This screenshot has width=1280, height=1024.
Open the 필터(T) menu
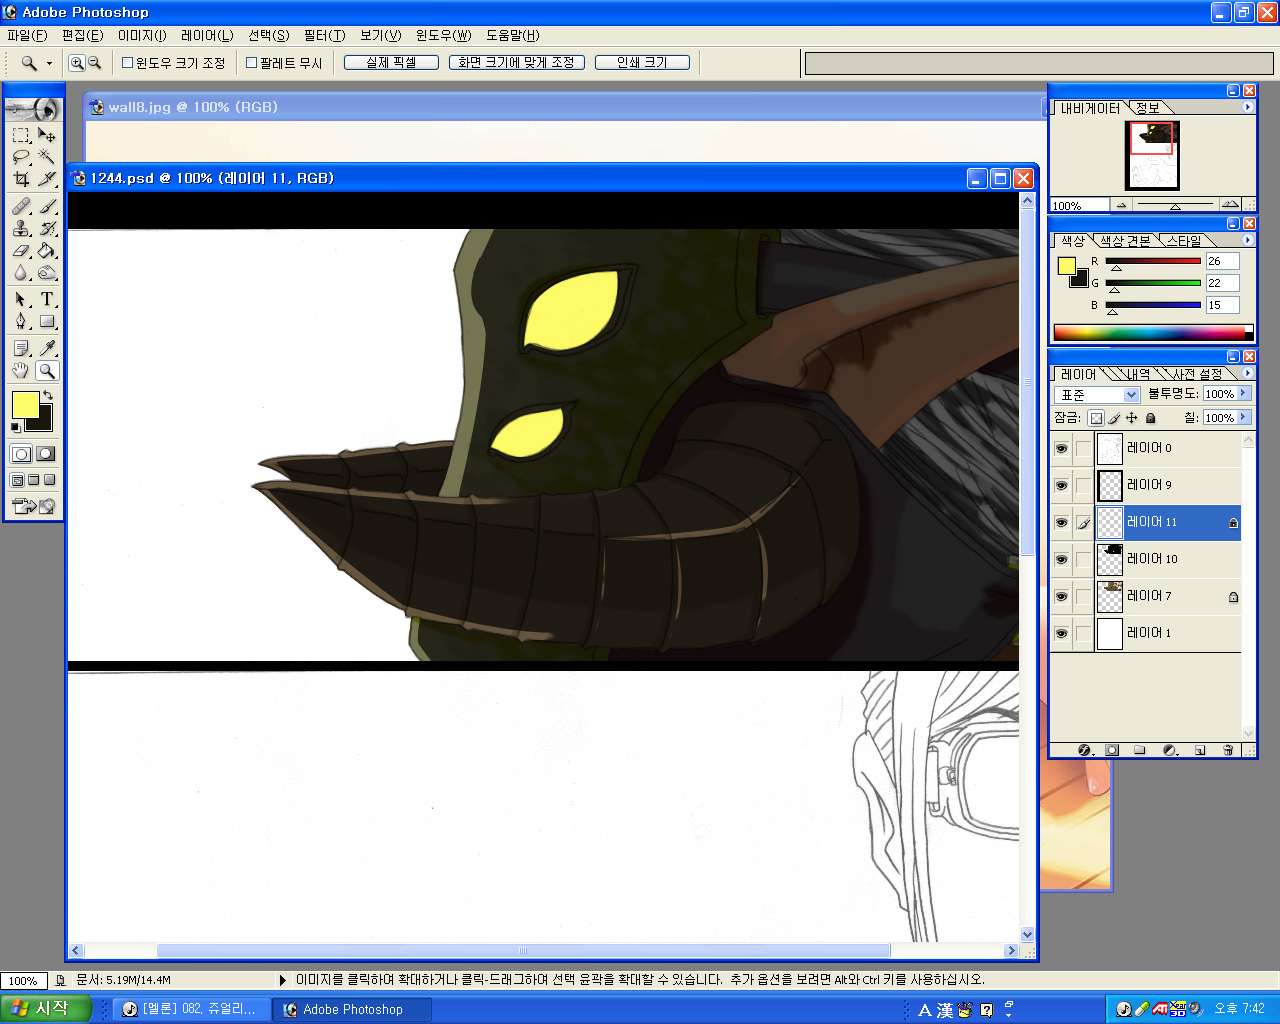324,35
